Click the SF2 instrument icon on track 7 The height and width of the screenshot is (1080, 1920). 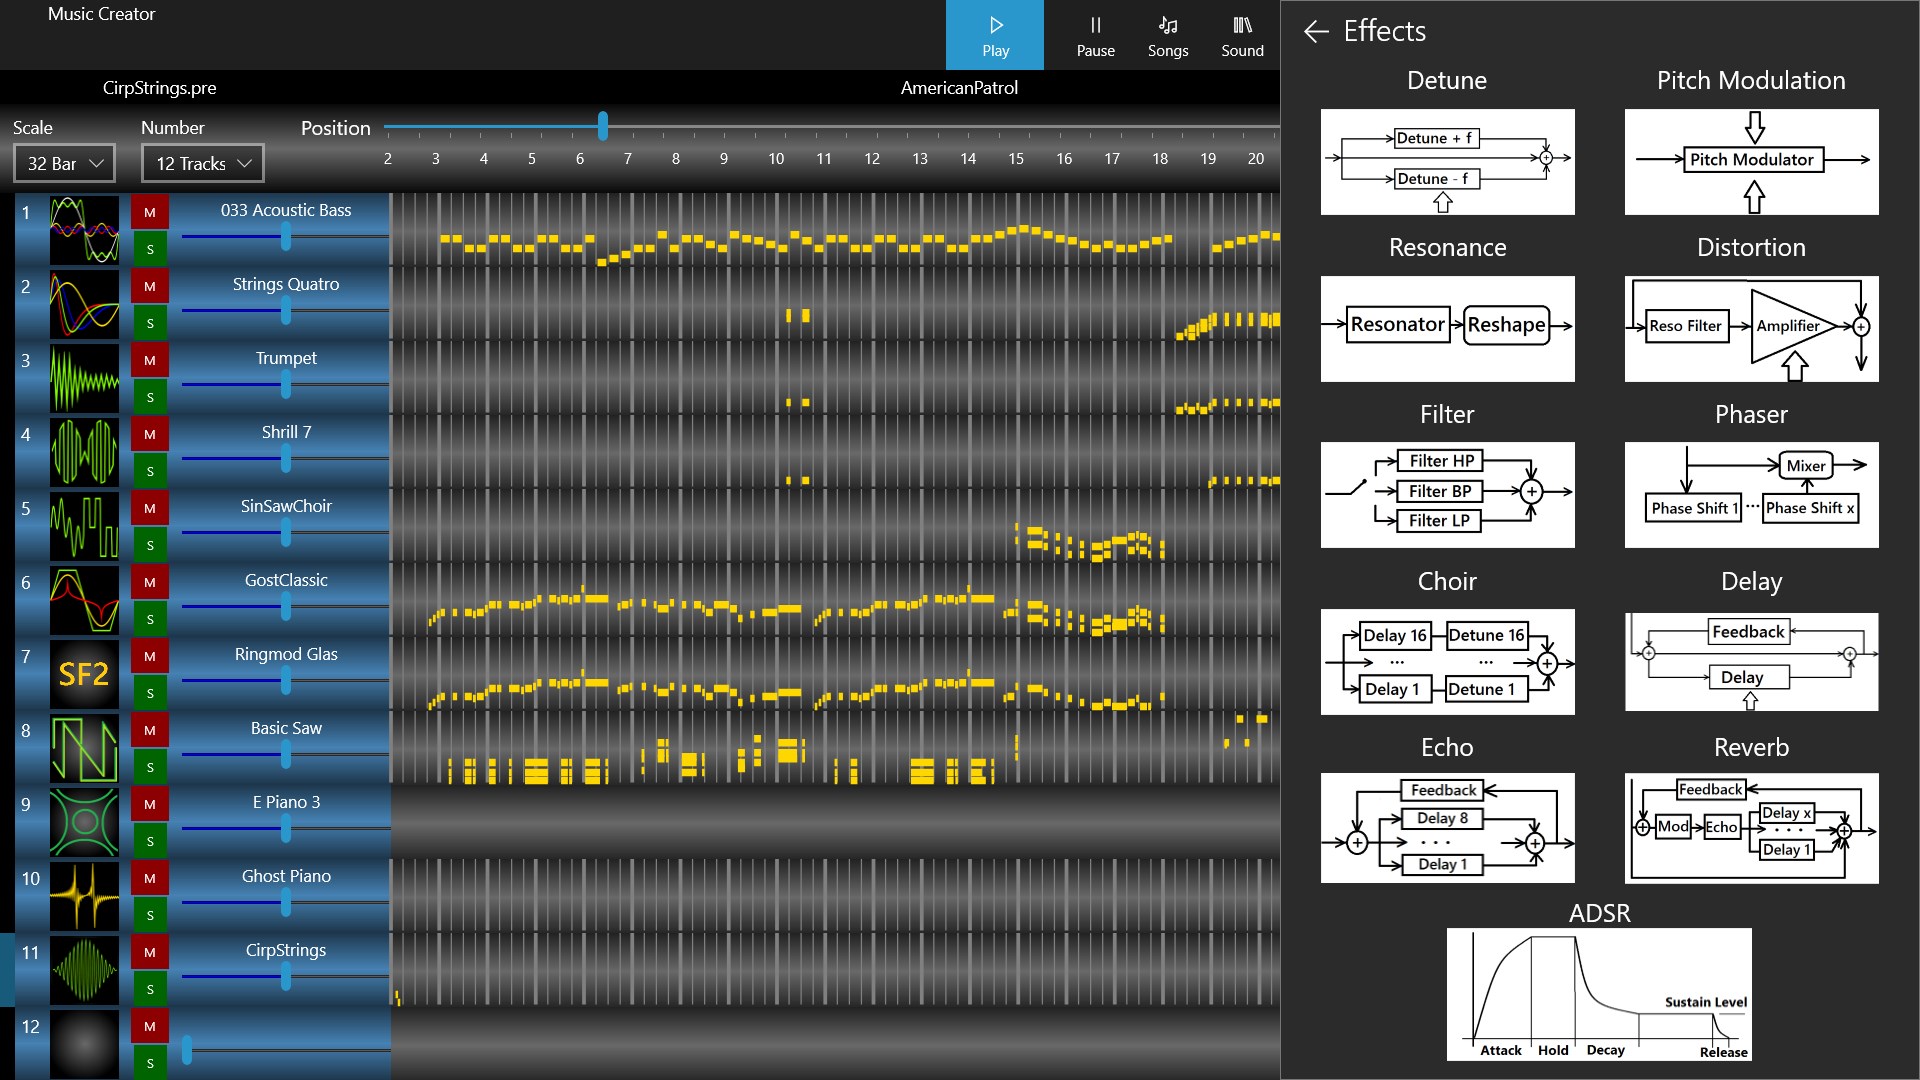click(x=84, y=674)
